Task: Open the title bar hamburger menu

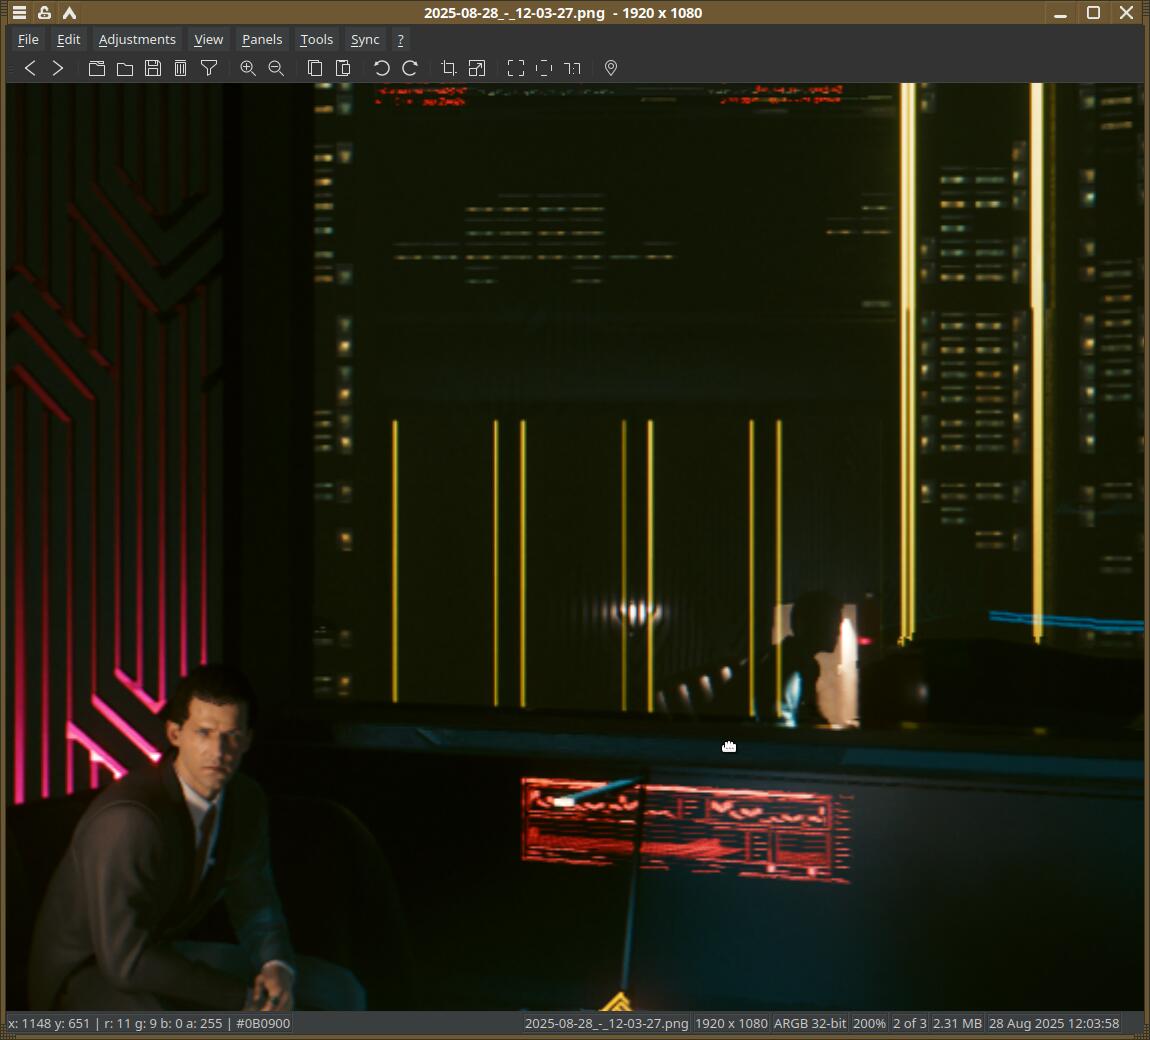Action: click(19, 12)
